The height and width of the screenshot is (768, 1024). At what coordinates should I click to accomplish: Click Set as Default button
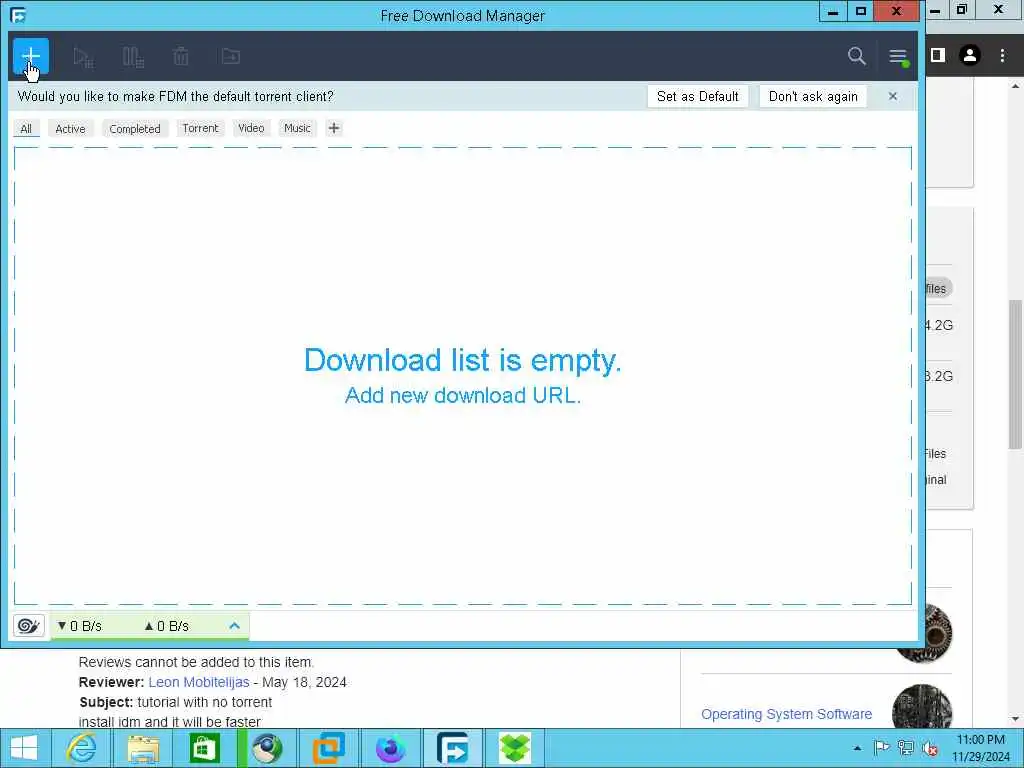[x=697, y=97]
